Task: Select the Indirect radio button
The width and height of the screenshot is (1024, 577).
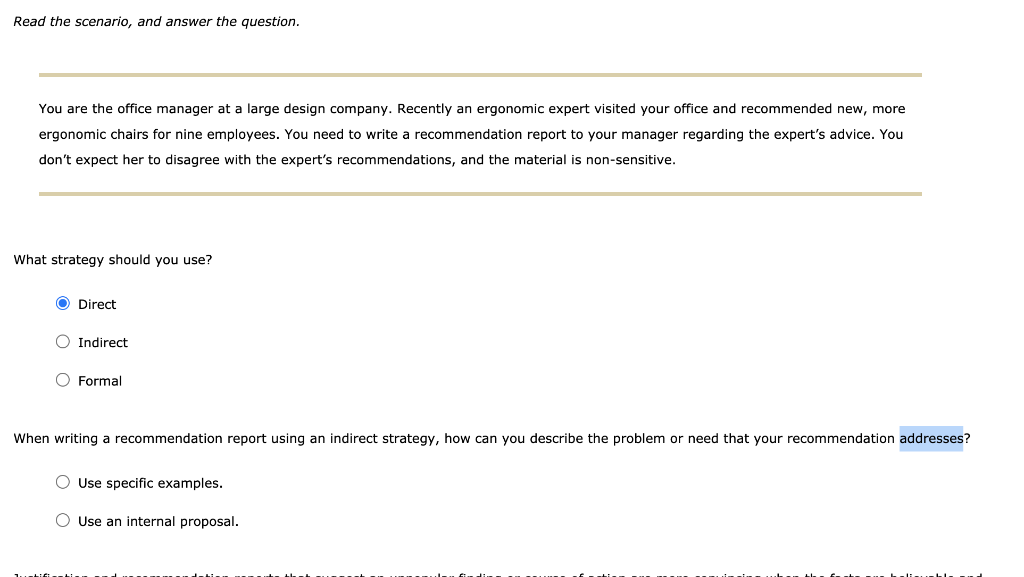Action: [63, 341]
